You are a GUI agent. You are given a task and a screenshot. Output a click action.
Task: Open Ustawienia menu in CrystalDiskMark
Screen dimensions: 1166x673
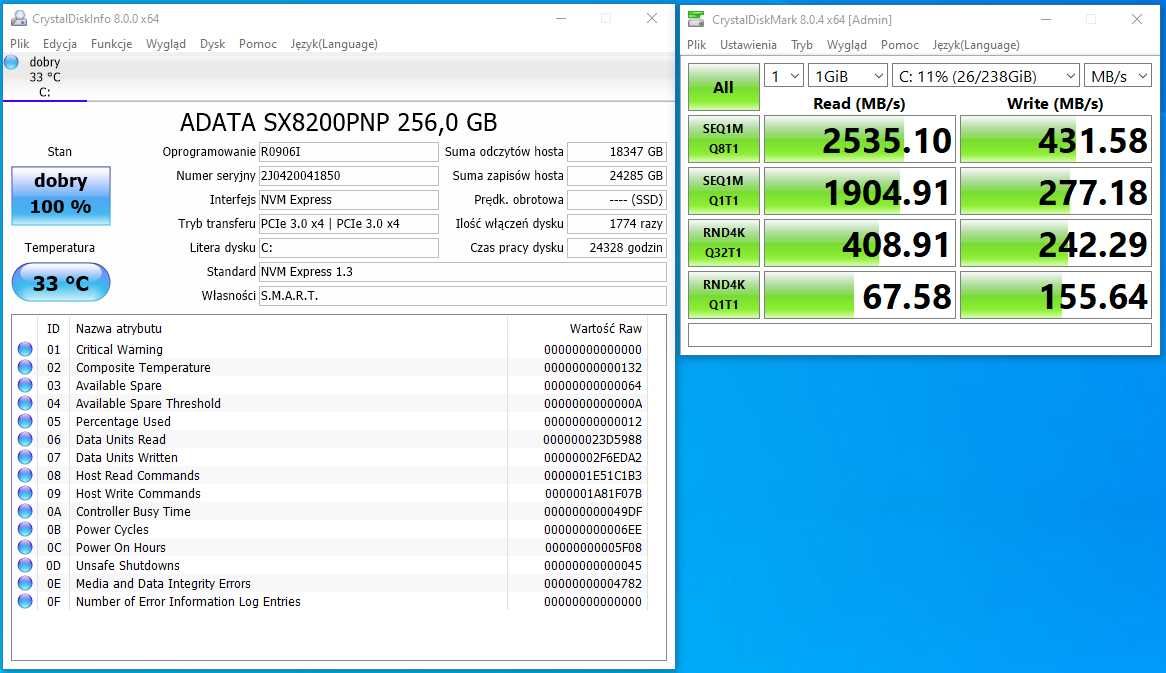click(748, 45)
